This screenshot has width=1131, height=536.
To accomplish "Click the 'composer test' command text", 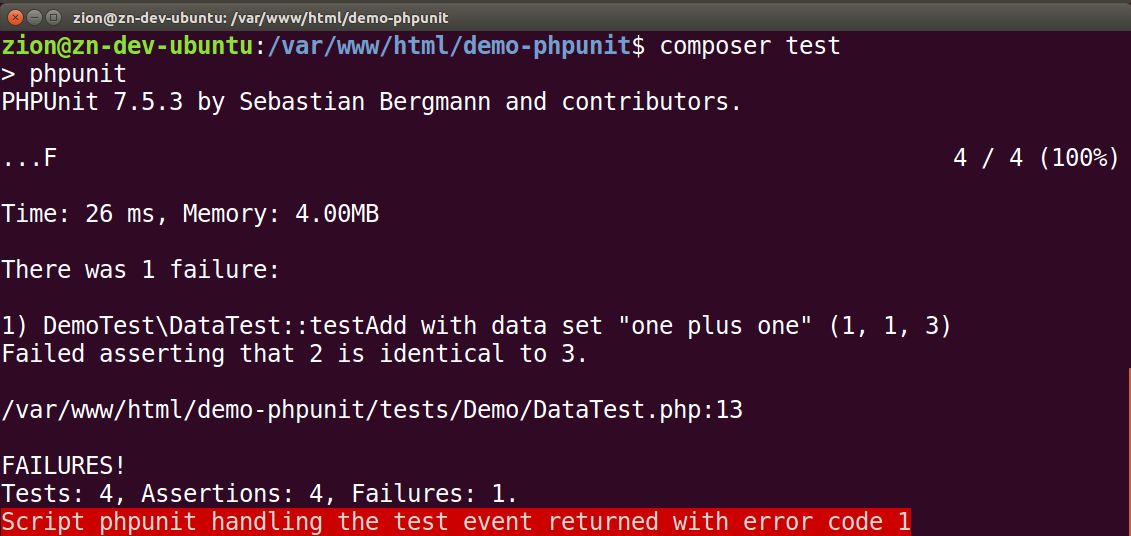I will [750, 45].
